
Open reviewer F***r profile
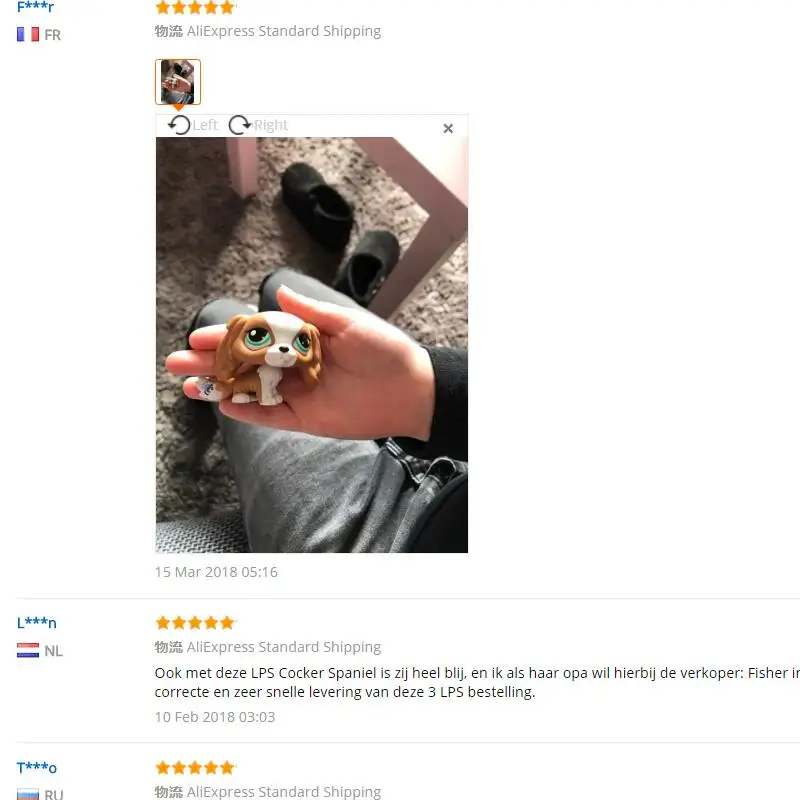coord(35,7)
